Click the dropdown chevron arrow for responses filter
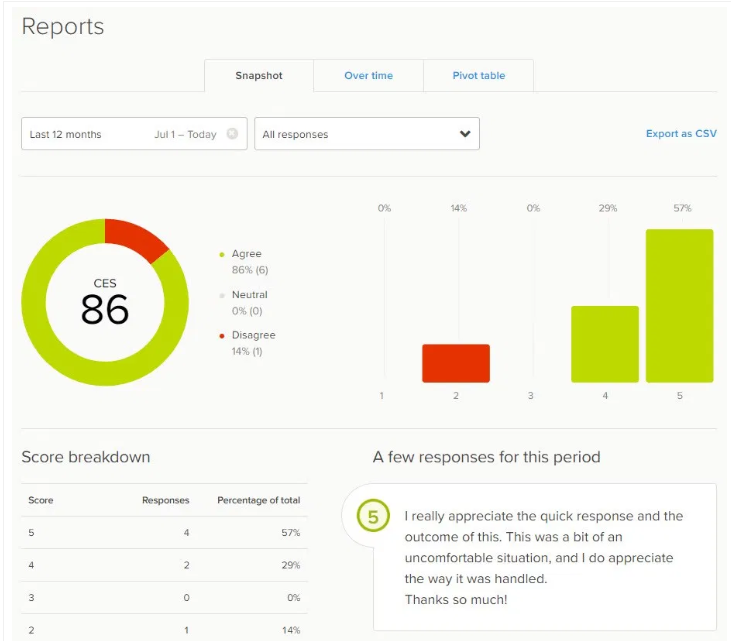Image resolution: width=731 pixels, height=641 pixels. (x=464, y=134)
